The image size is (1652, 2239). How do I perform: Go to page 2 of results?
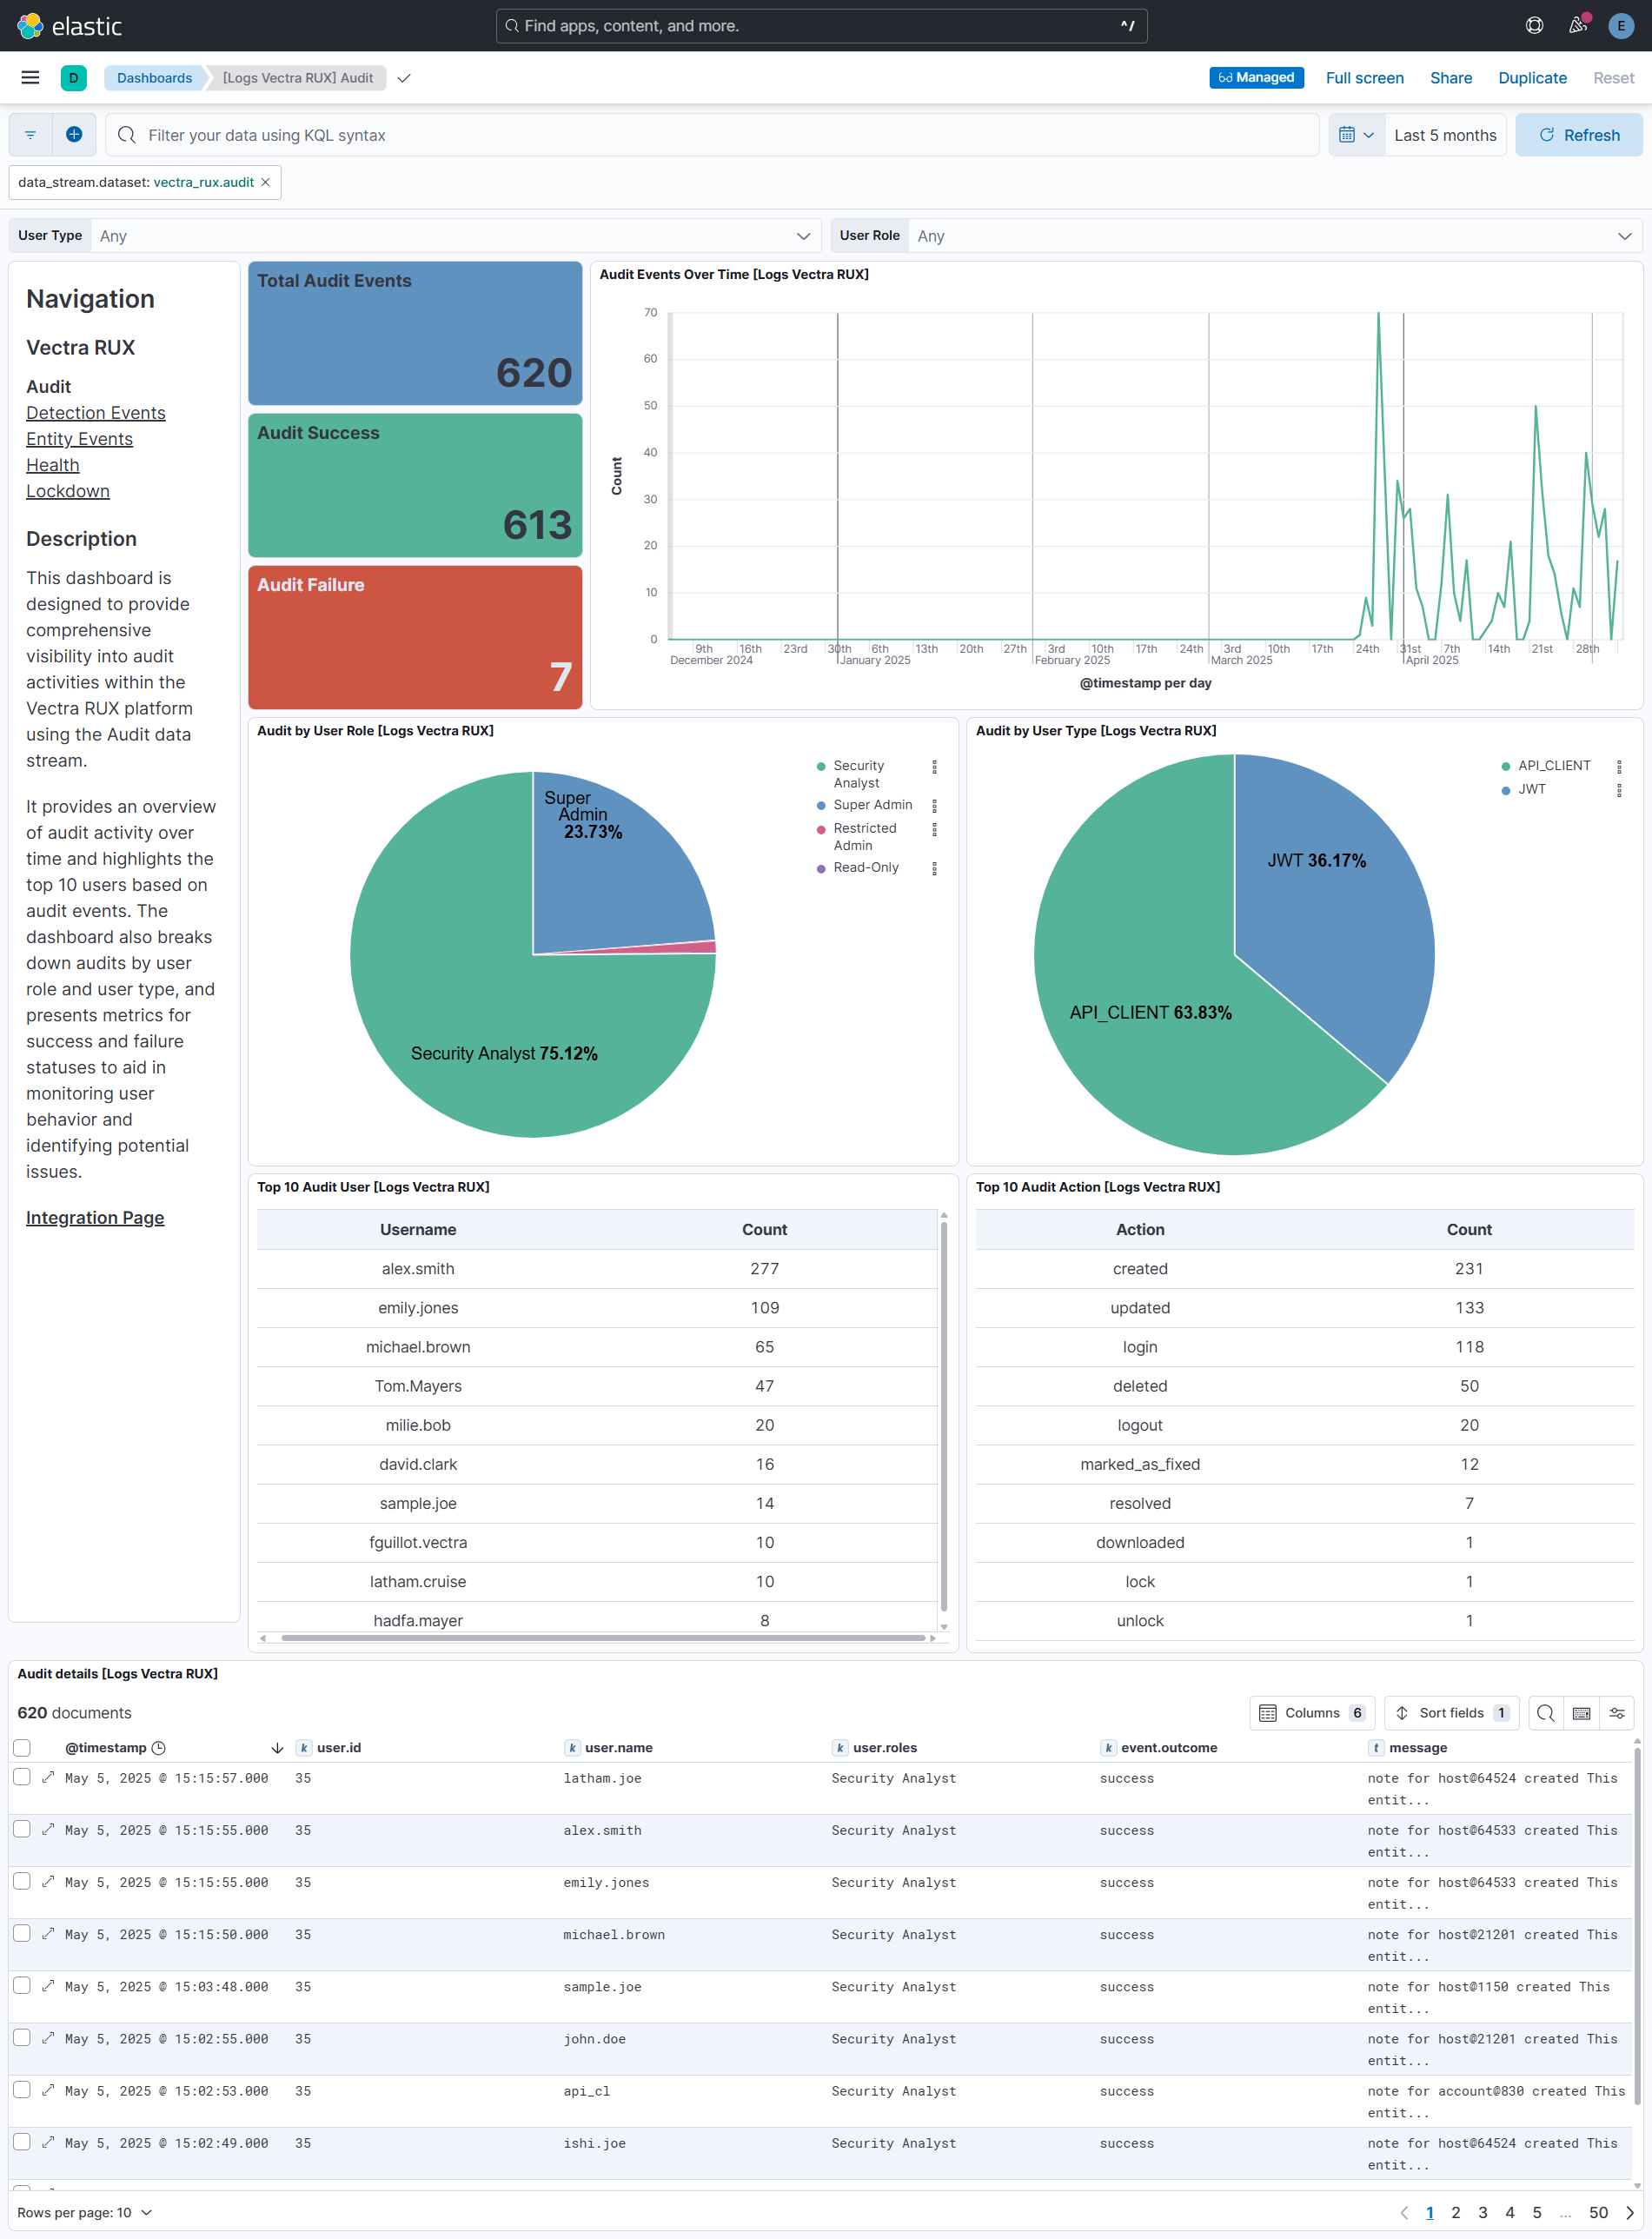point(1455,2212)
